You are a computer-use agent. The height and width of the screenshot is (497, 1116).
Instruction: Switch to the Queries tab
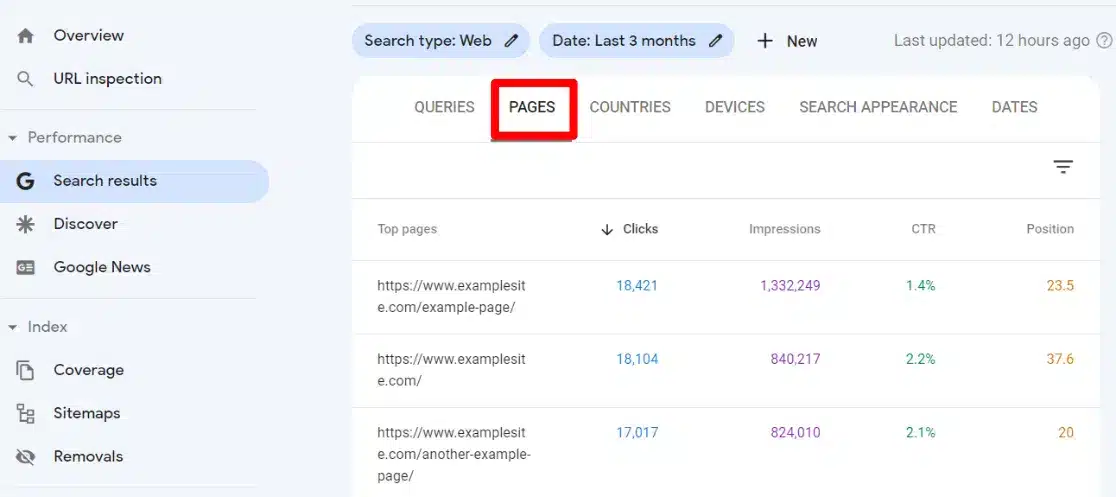(x=444, y=108)
